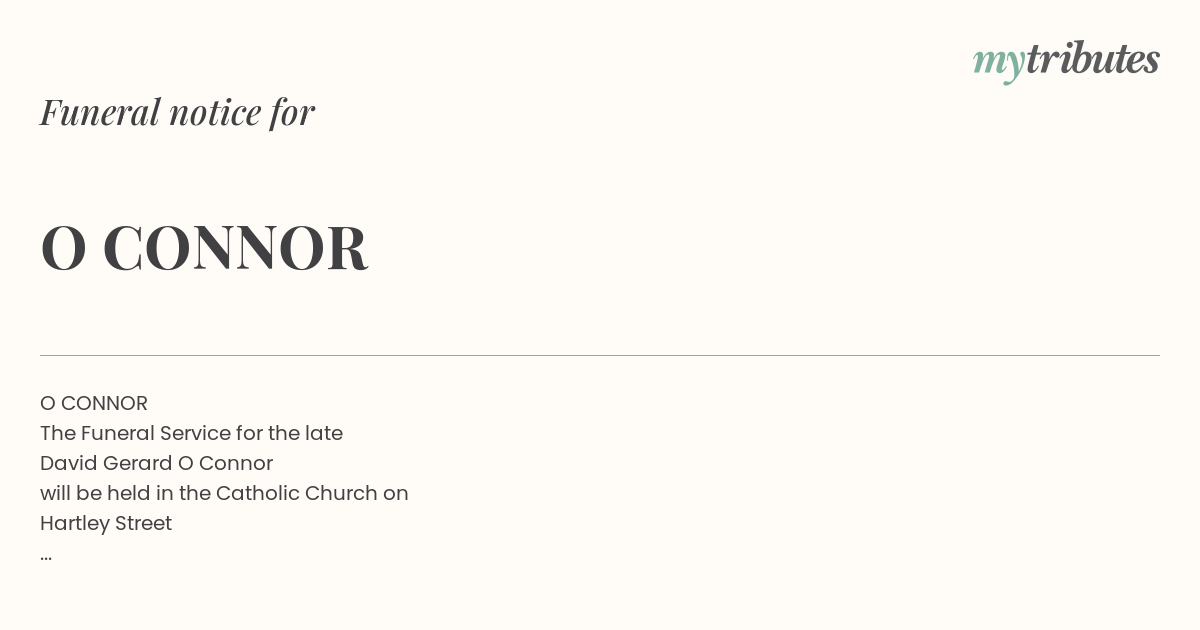The image size is (1200, 630).
Task: Click the "tributes" part of the logo
Action: [x=1093, y=59]
